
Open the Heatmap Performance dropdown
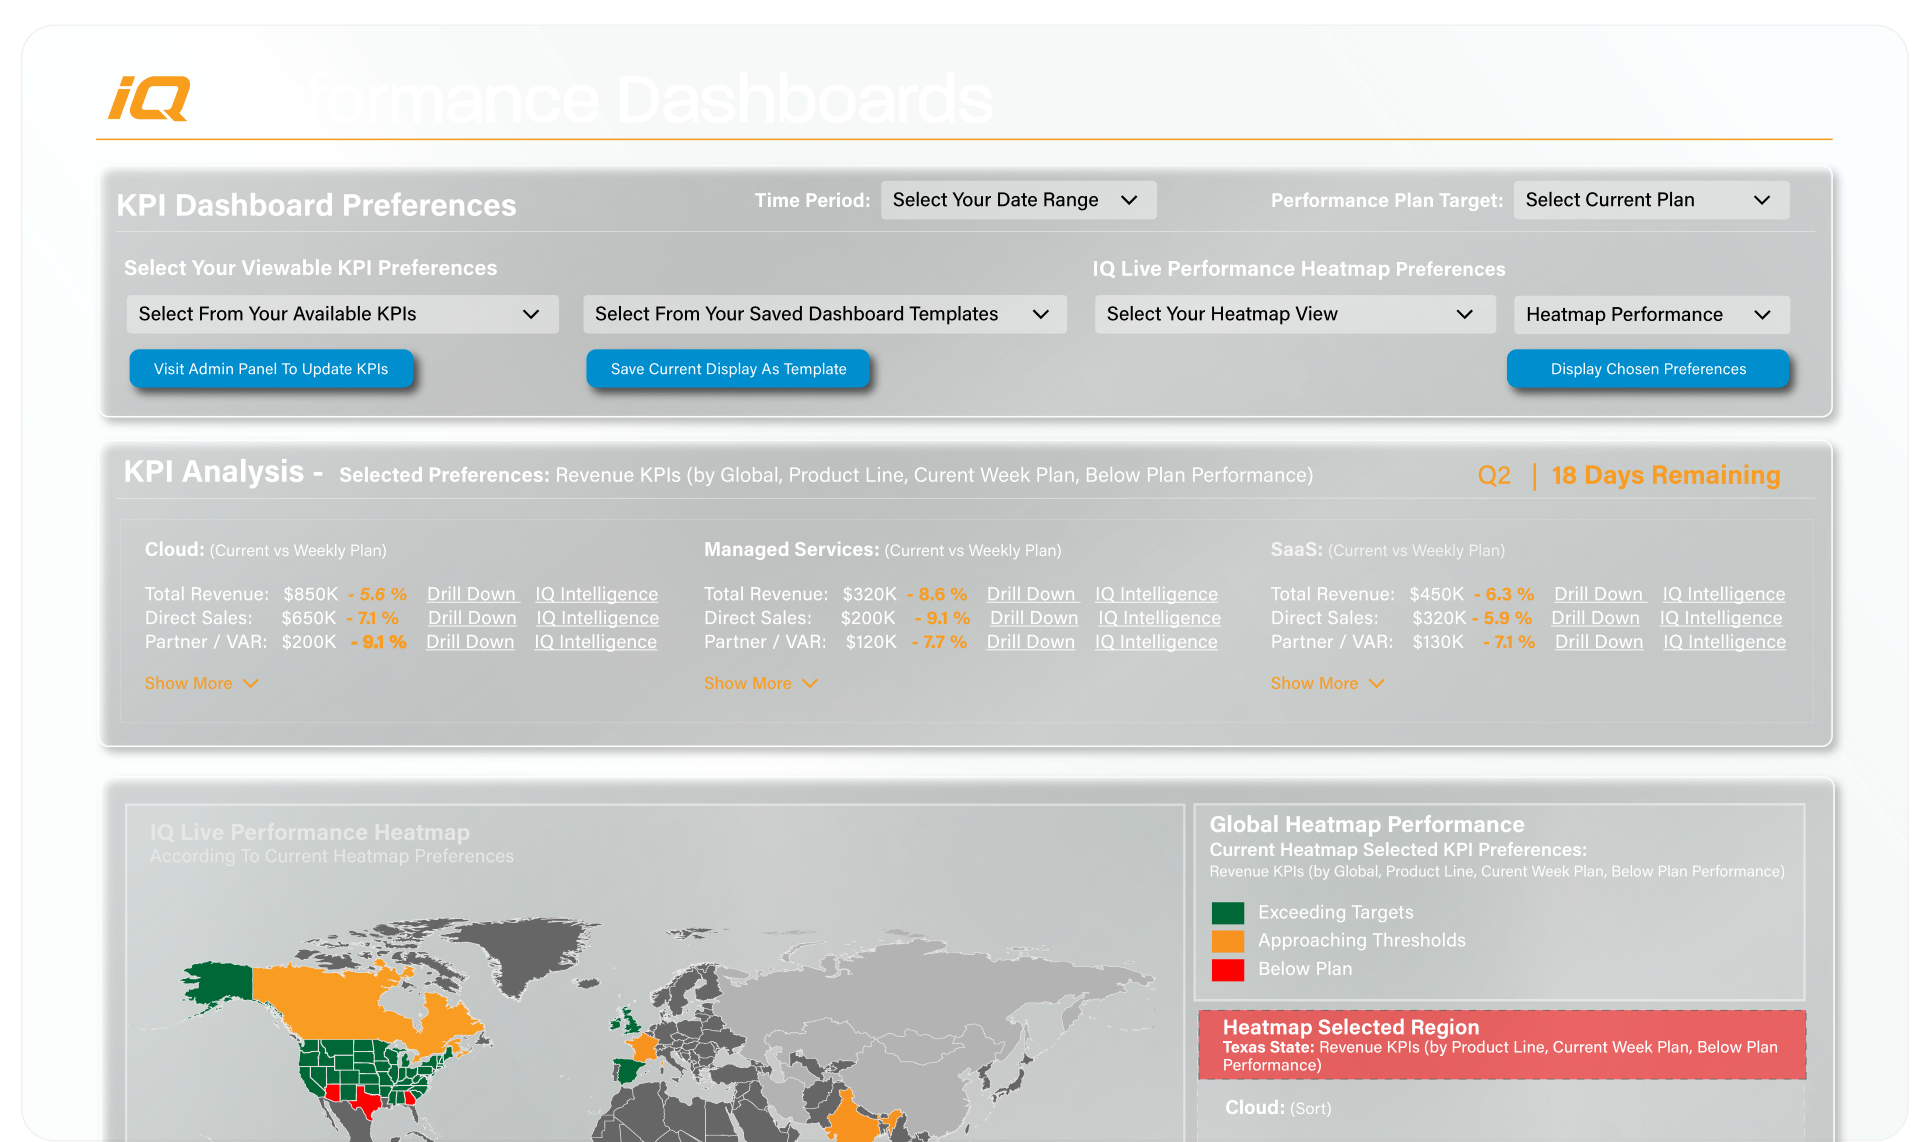1650,315
